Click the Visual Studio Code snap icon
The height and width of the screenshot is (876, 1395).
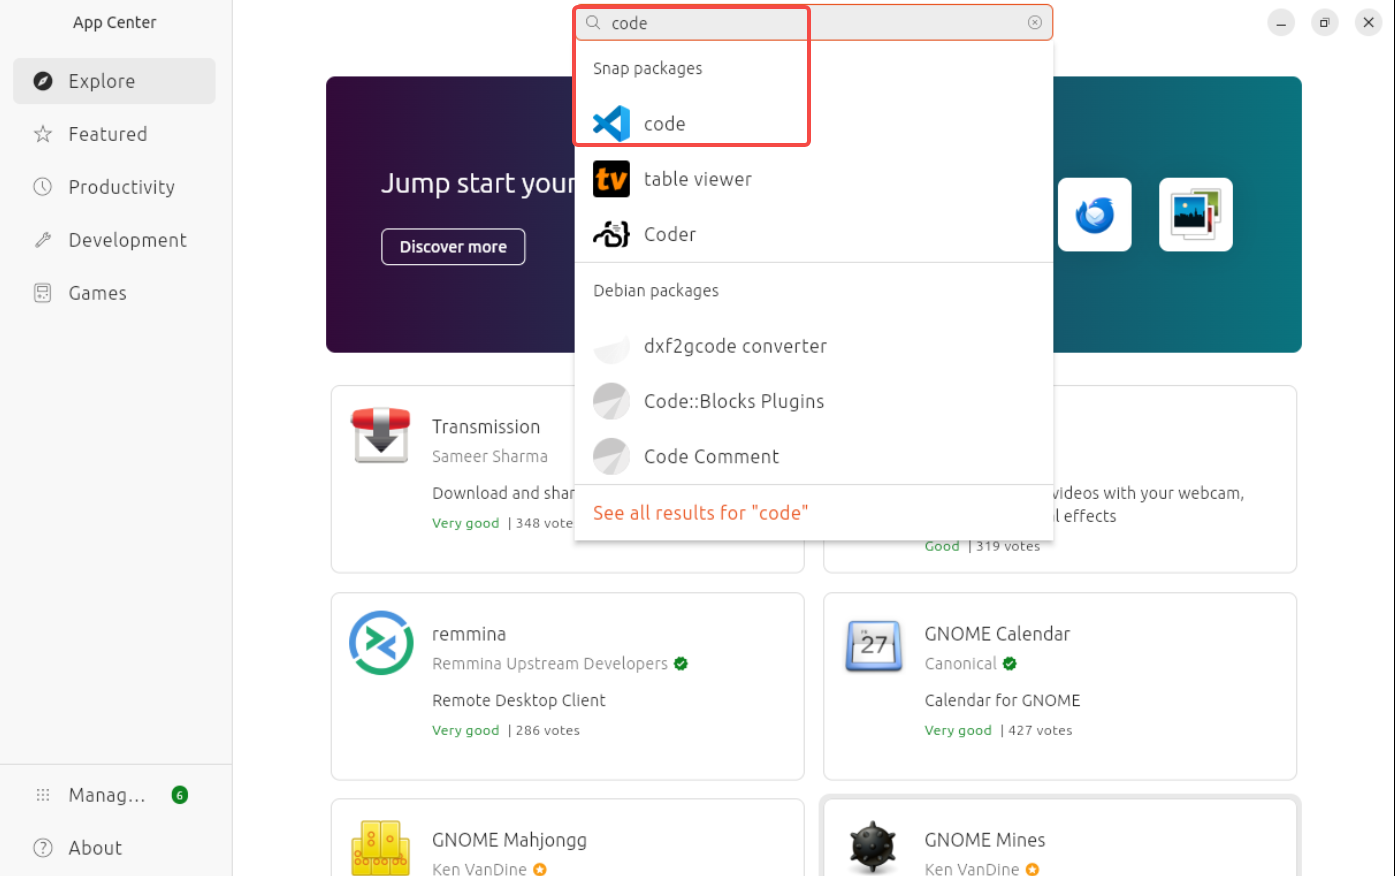coord(611,124)
